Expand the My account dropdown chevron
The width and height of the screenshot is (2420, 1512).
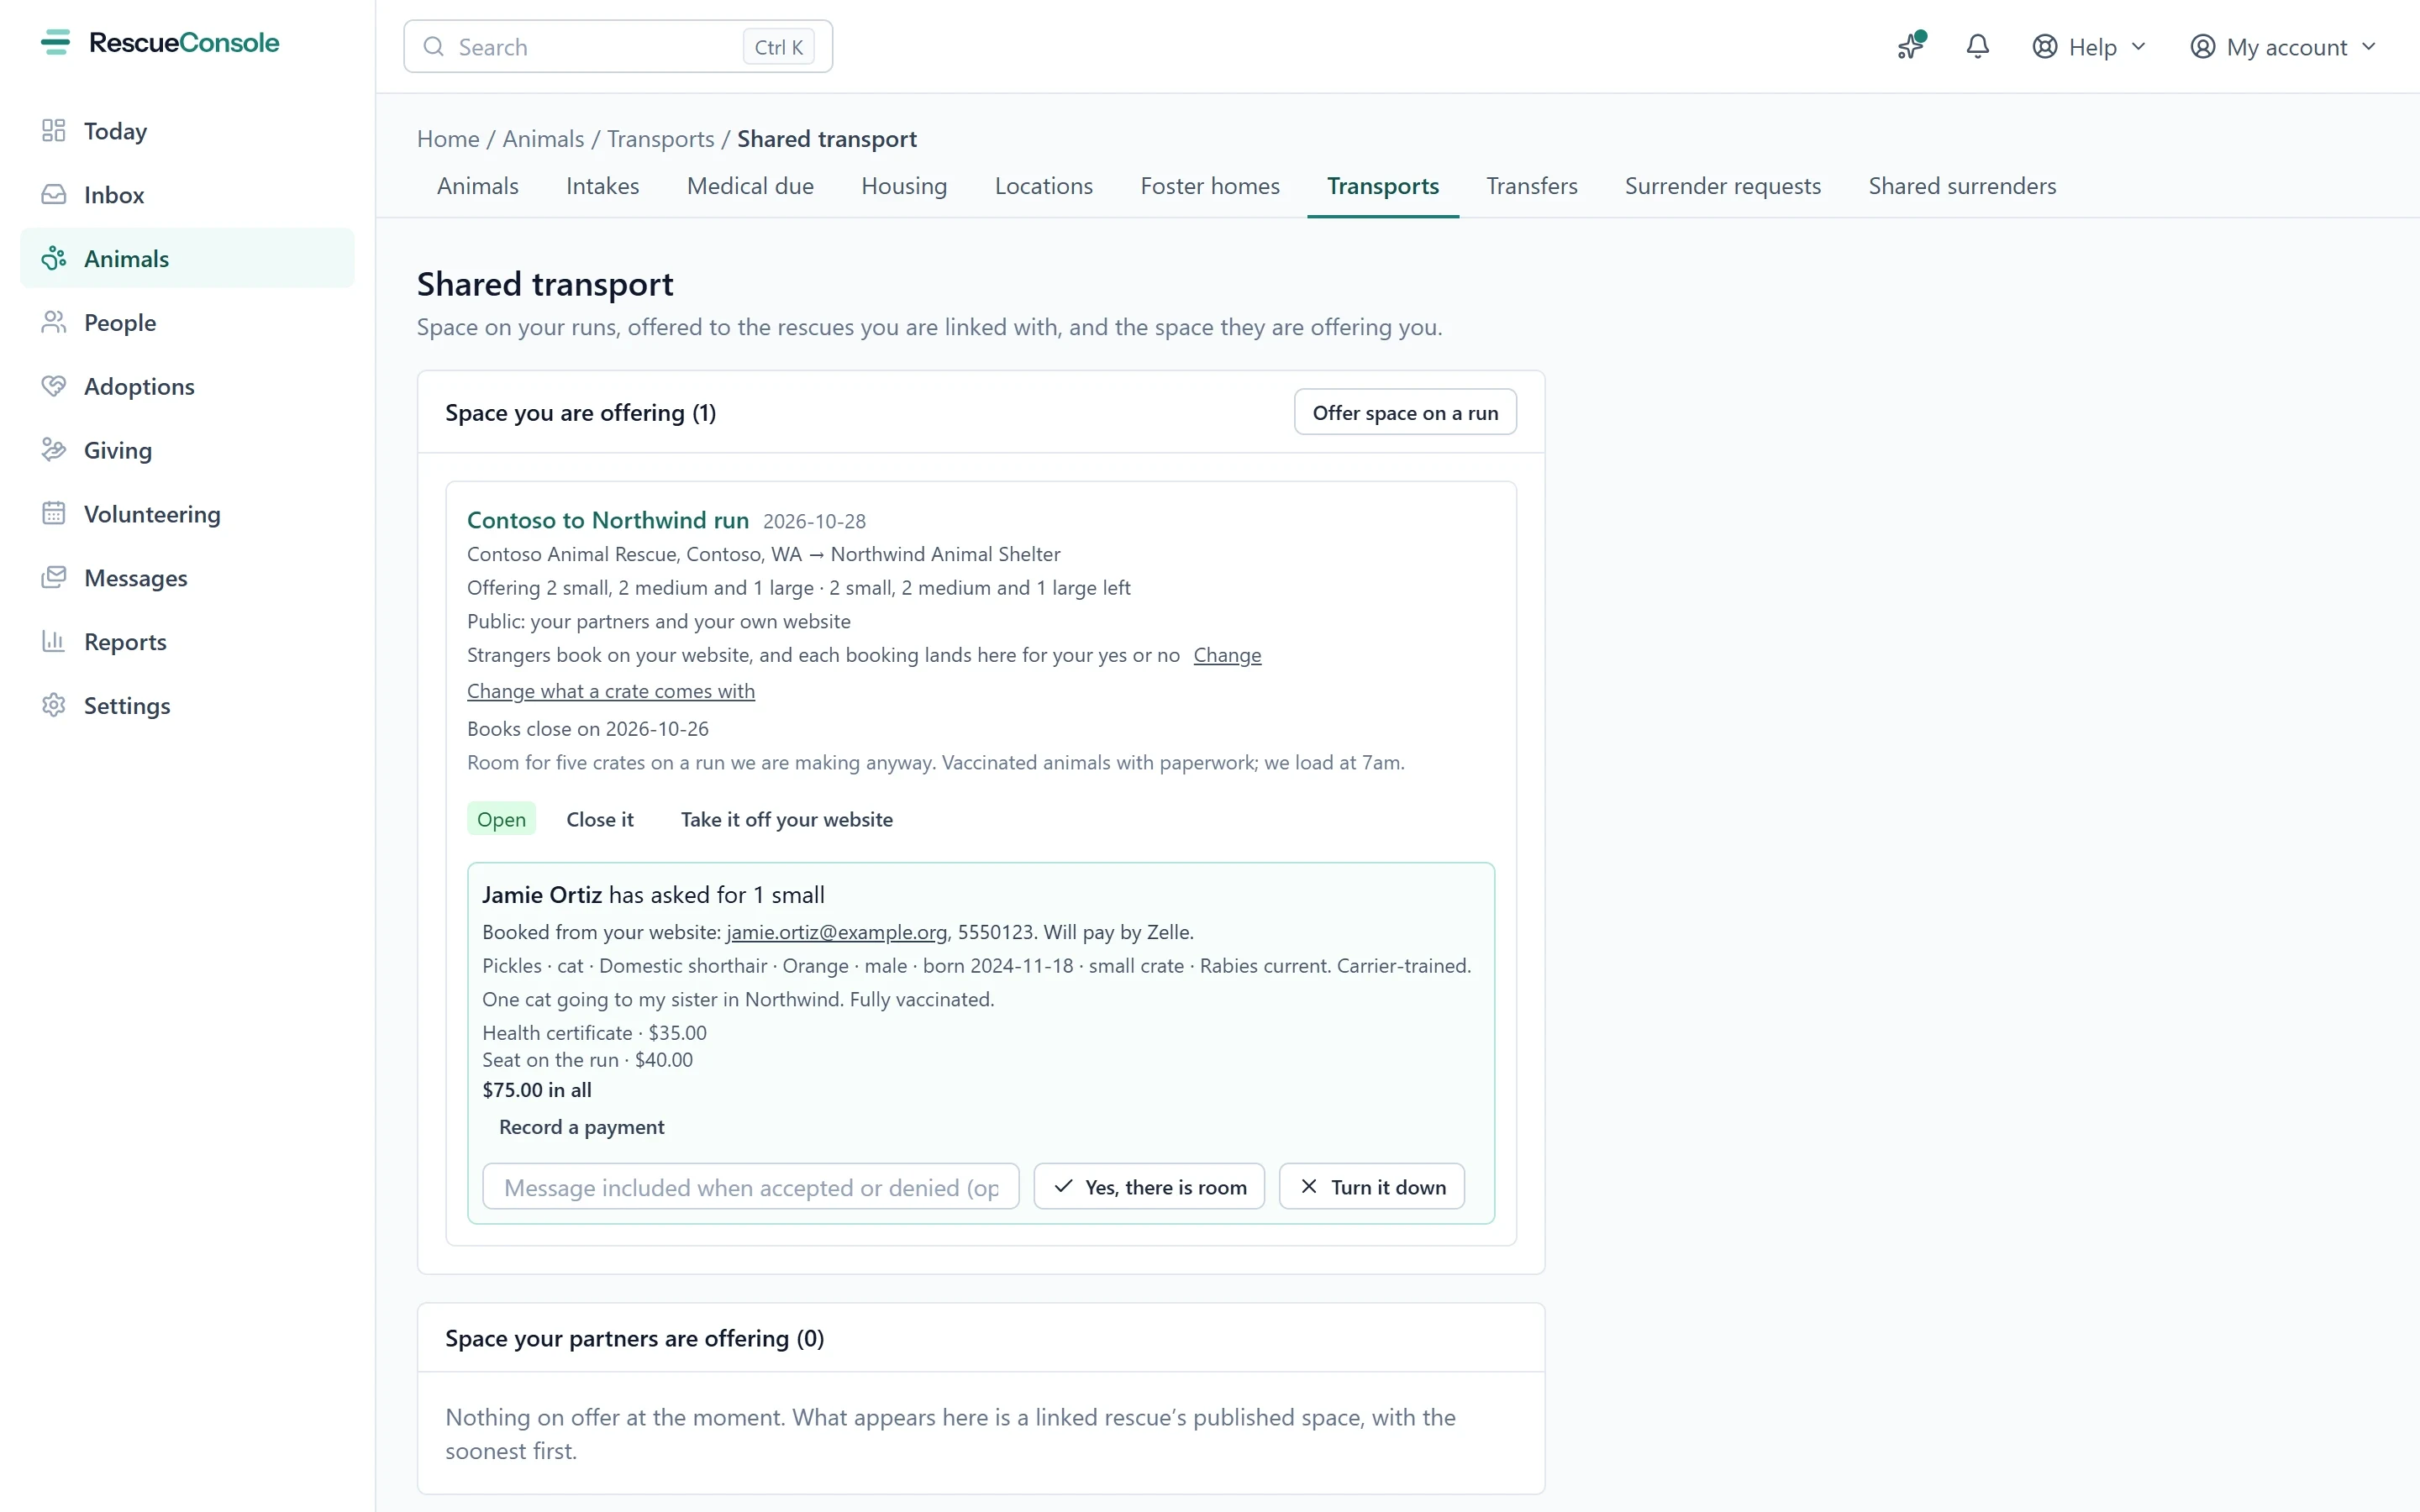click(2369, 47)
